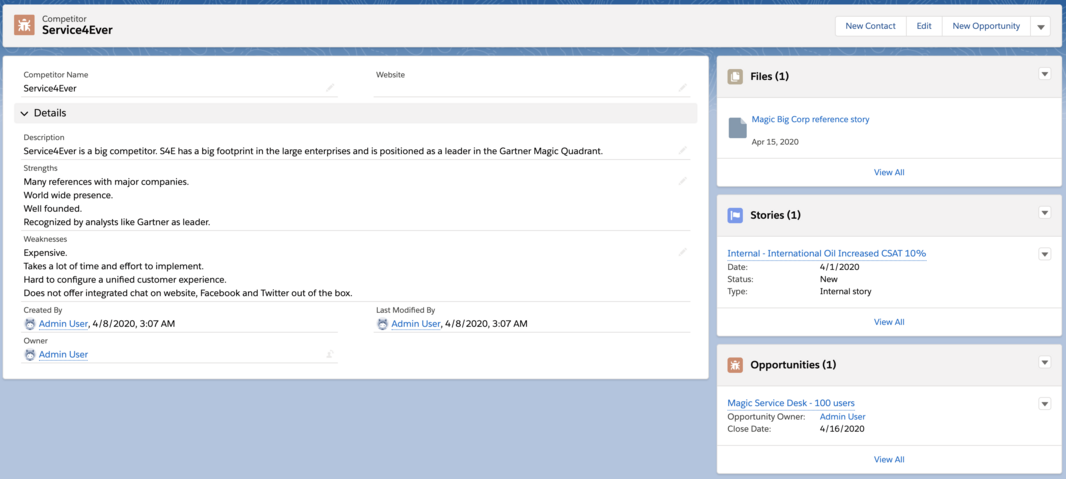
Task: Open the Stories panel dropdown menu
Action: coord(1044,213)
